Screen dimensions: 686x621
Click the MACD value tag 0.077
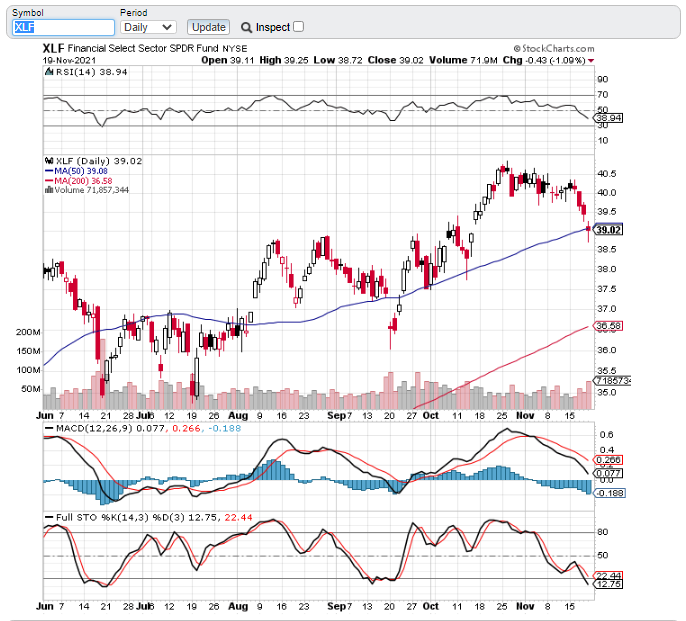pos(608,473)
